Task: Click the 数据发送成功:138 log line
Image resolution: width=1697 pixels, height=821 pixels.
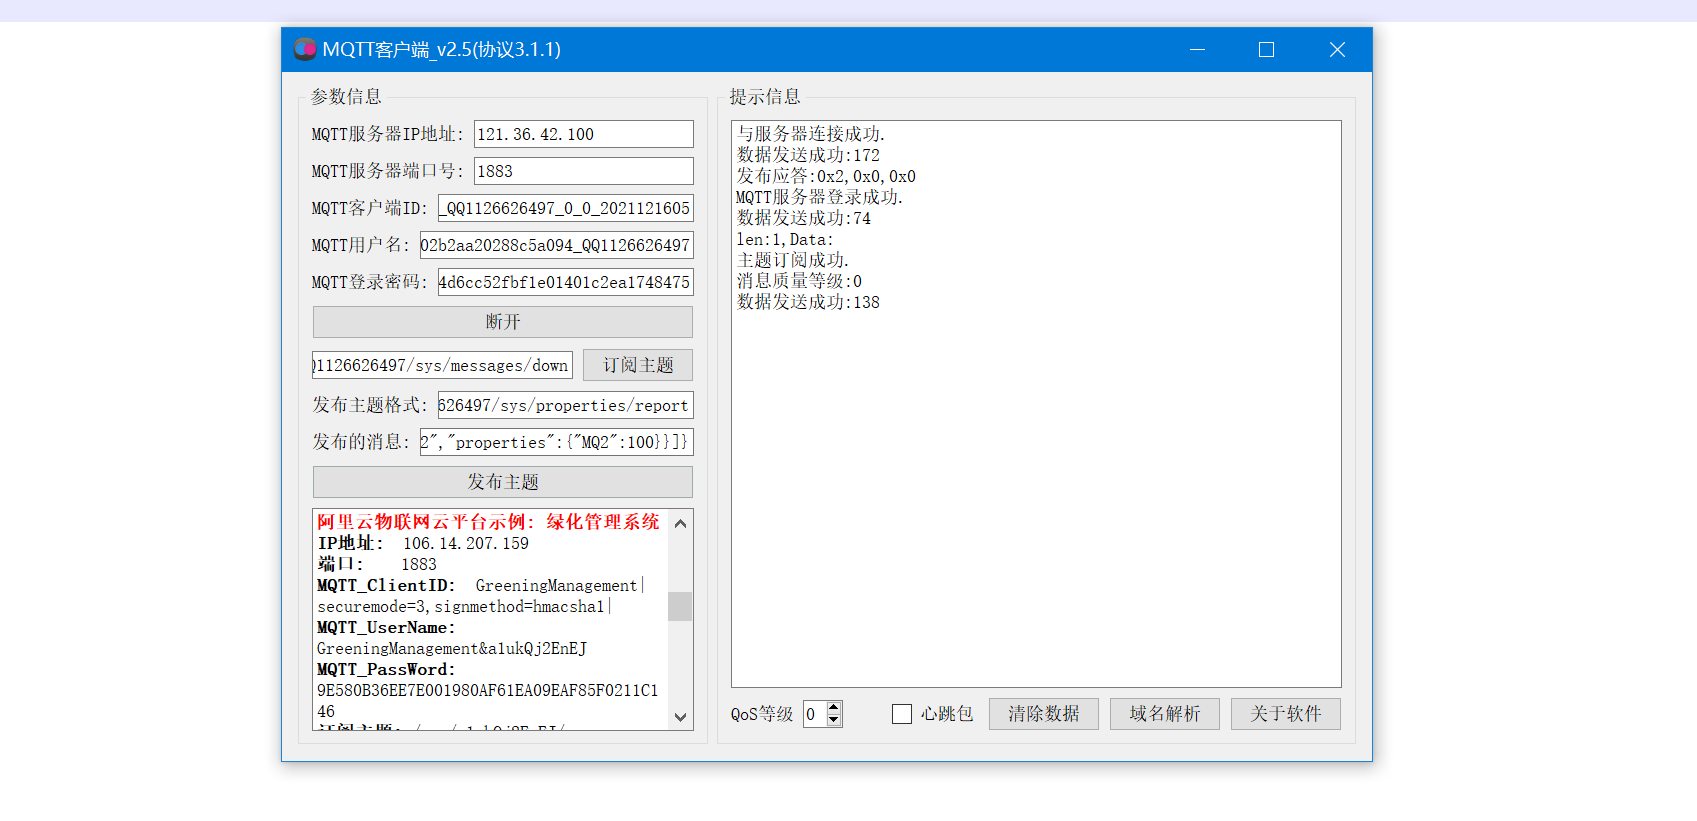Action: (x=808, y=302)
